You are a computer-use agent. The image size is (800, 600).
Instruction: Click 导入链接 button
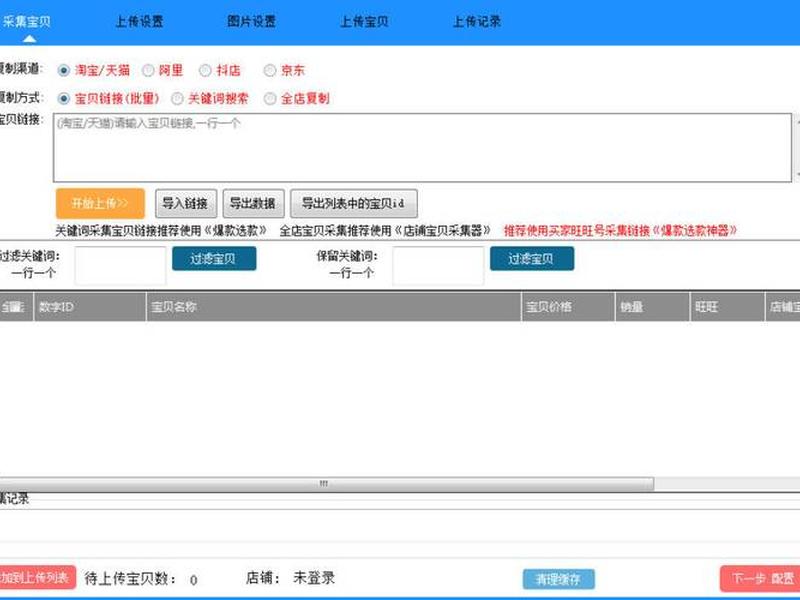pos(186,204)
